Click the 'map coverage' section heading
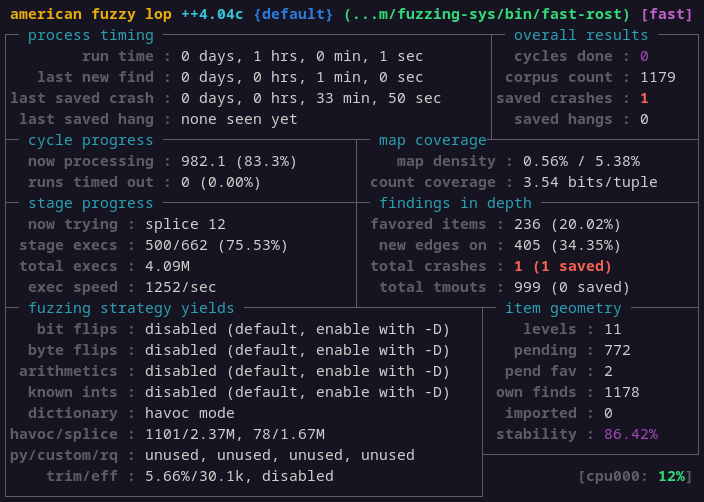 (x=433, y=140)
